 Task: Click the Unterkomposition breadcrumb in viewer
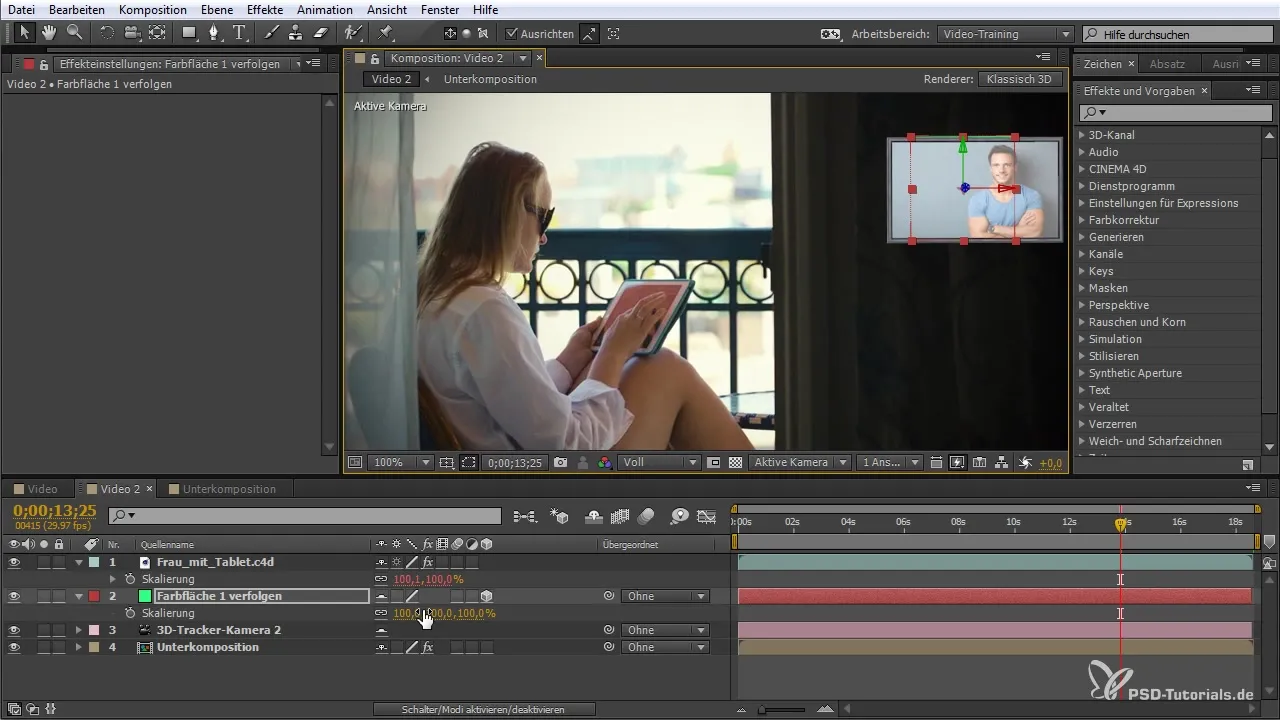tap(490, 79)
